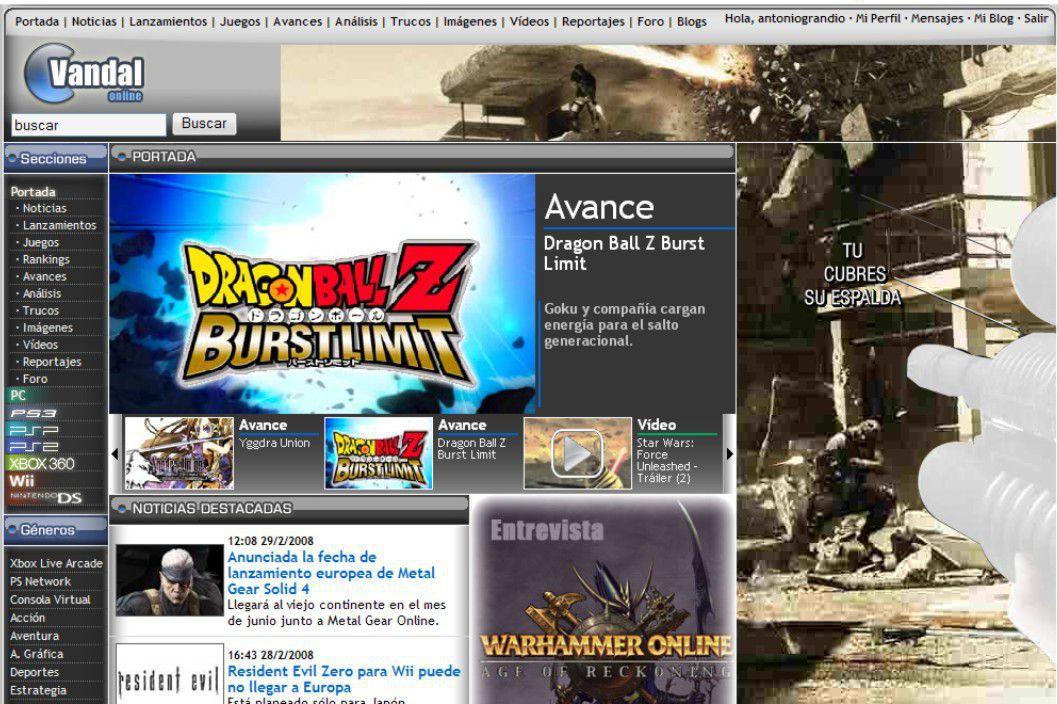Screen dimensions: 1058x704
Task: Open the Deportes genre link
Action: [x=34, y=672]
